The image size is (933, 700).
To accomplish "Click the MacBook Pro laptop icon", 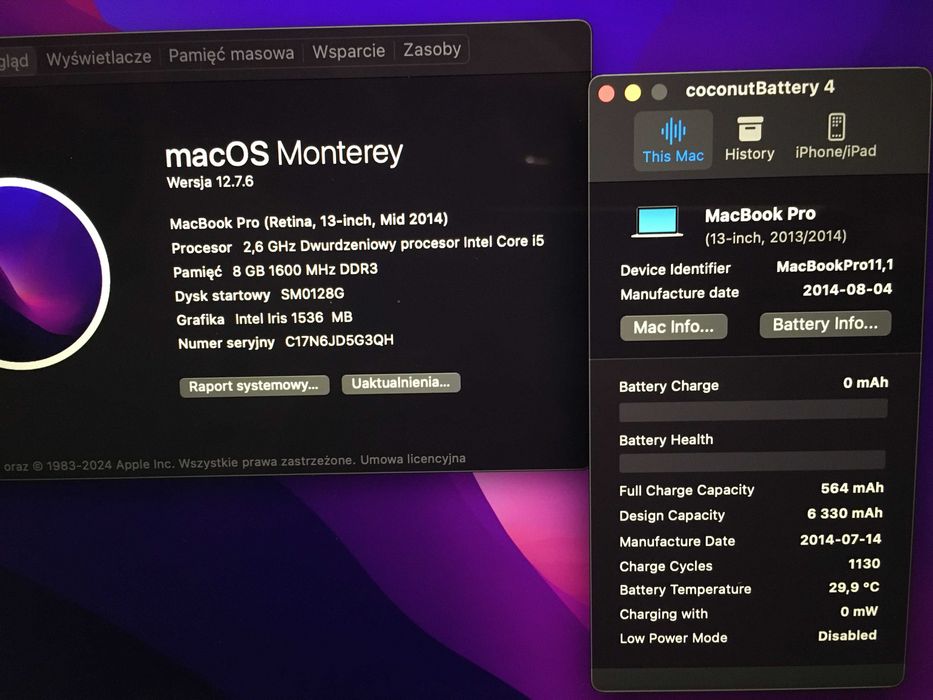I will click(x=657, y=222).
